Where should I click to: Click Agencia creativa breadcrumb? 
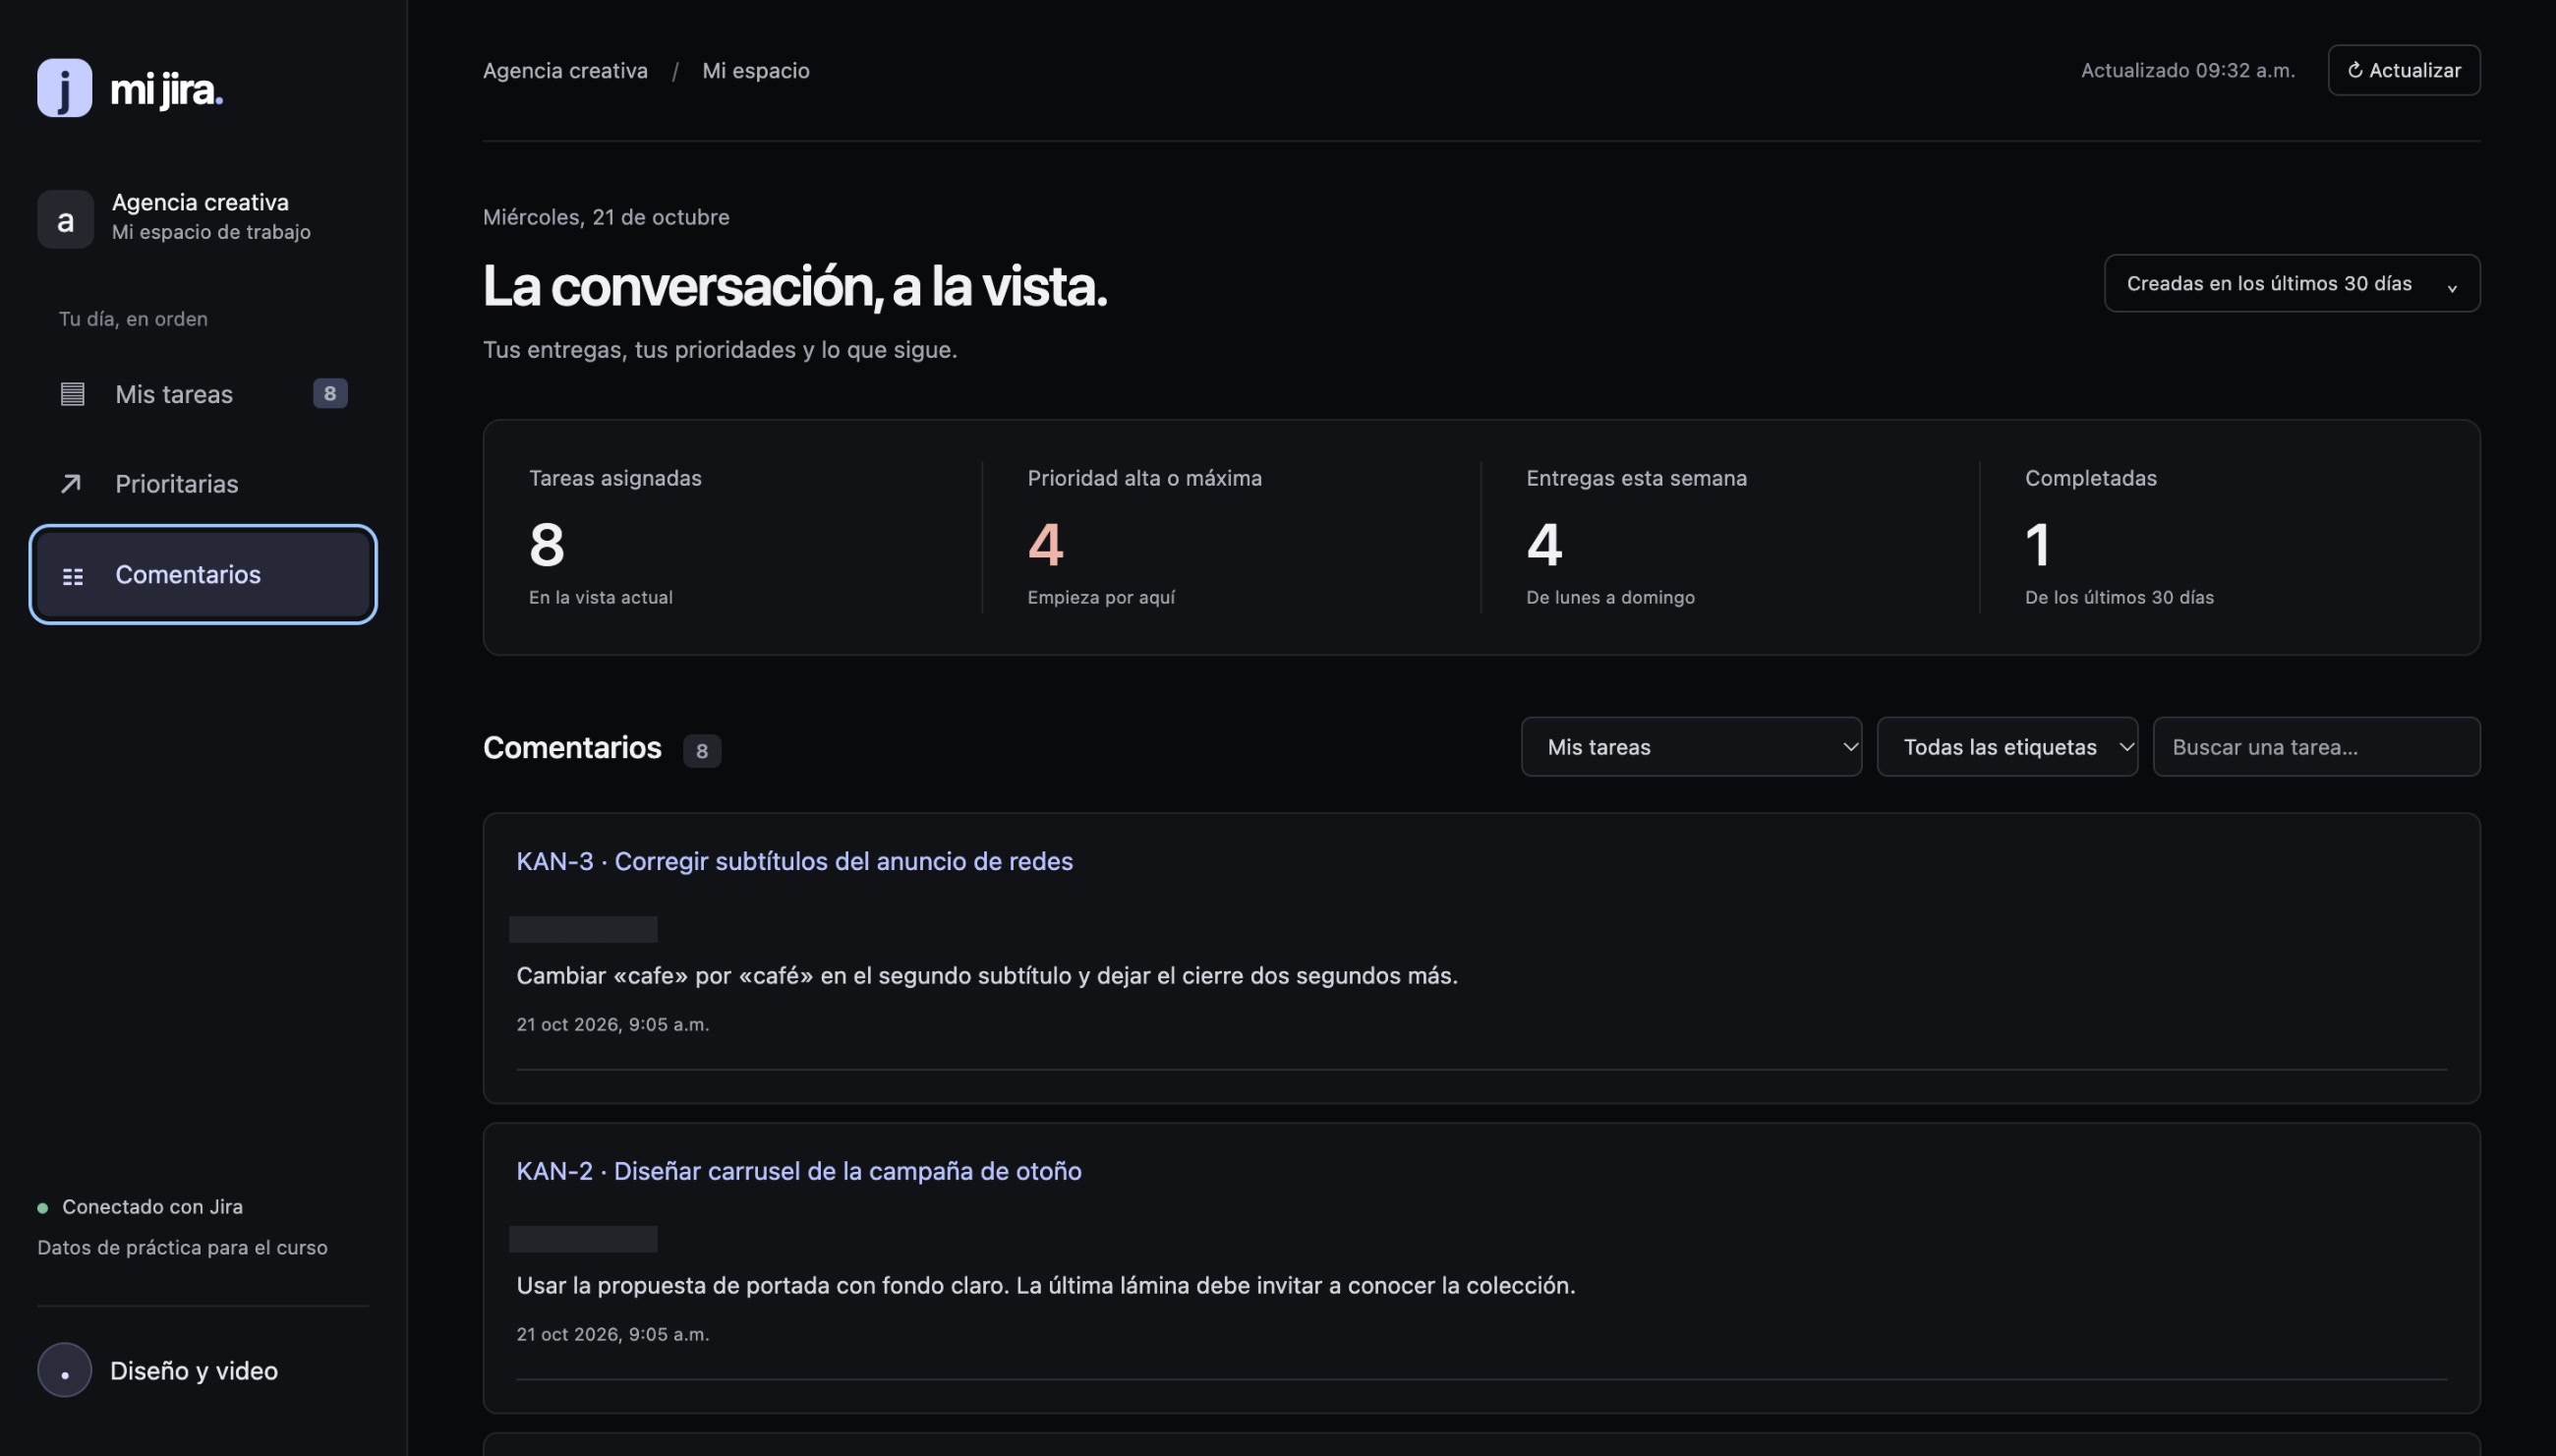point(565,70)
